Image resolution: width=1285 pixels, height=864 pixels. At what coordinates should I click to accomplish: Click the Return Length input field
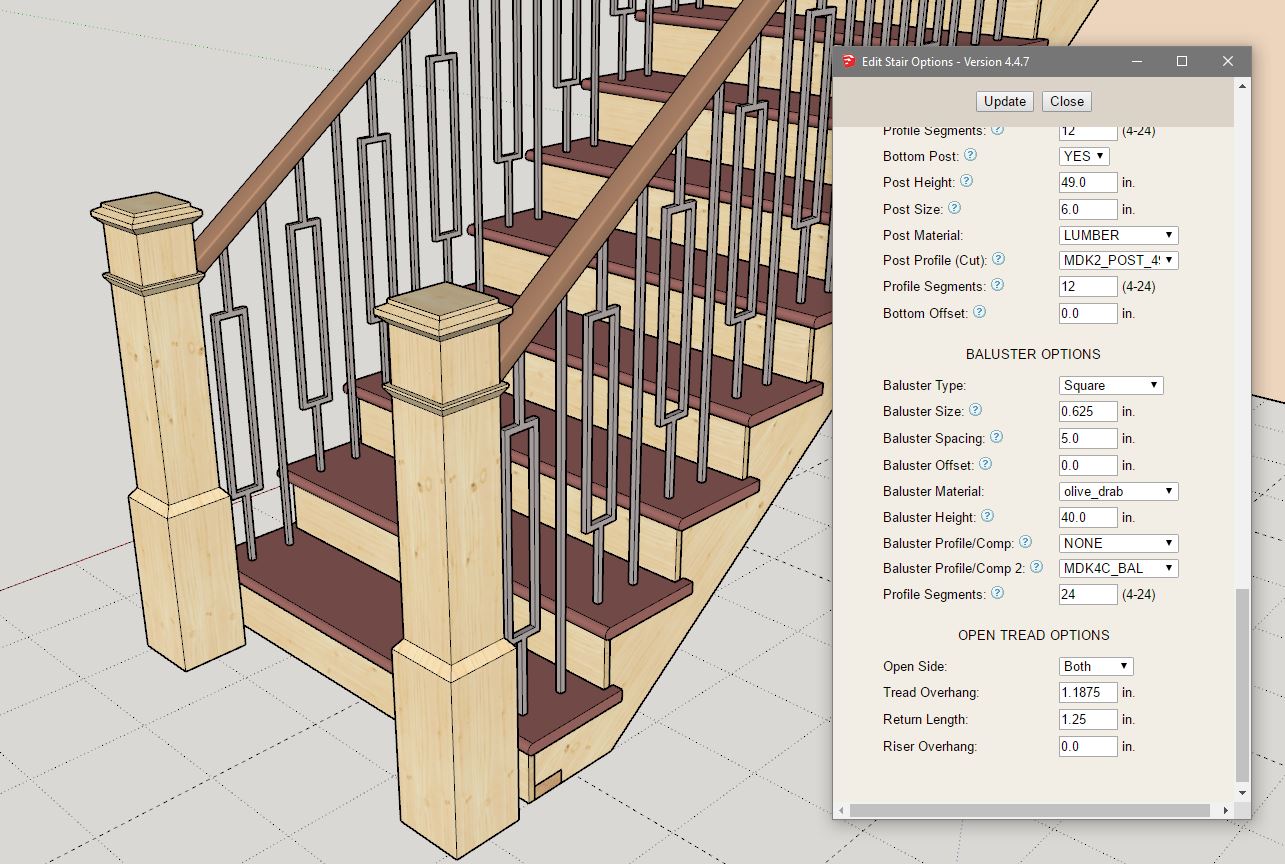(1087, 719)
